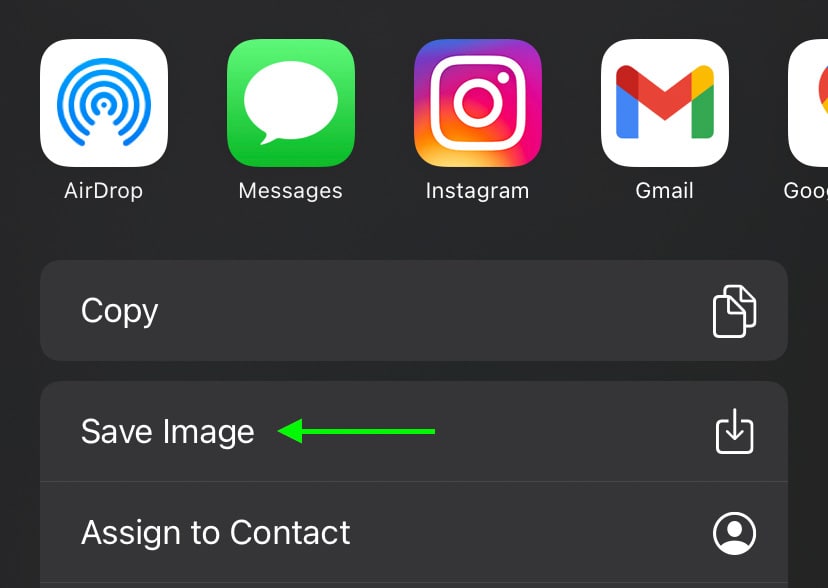Select Assign to Contact option text
The width and height of the screenshot is (828, 588).
(215, 532)
